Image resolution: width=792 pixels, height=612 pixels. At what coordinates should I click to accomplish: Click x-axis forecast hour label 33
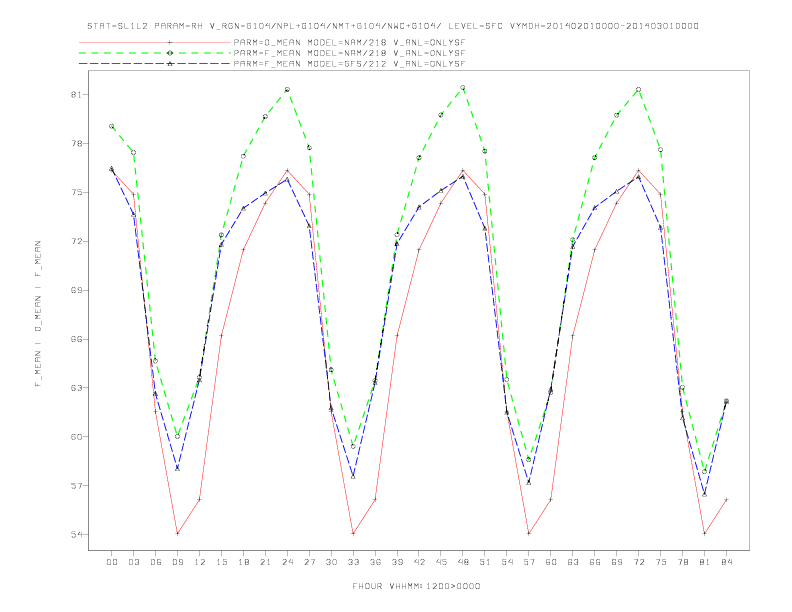[353, 562]
